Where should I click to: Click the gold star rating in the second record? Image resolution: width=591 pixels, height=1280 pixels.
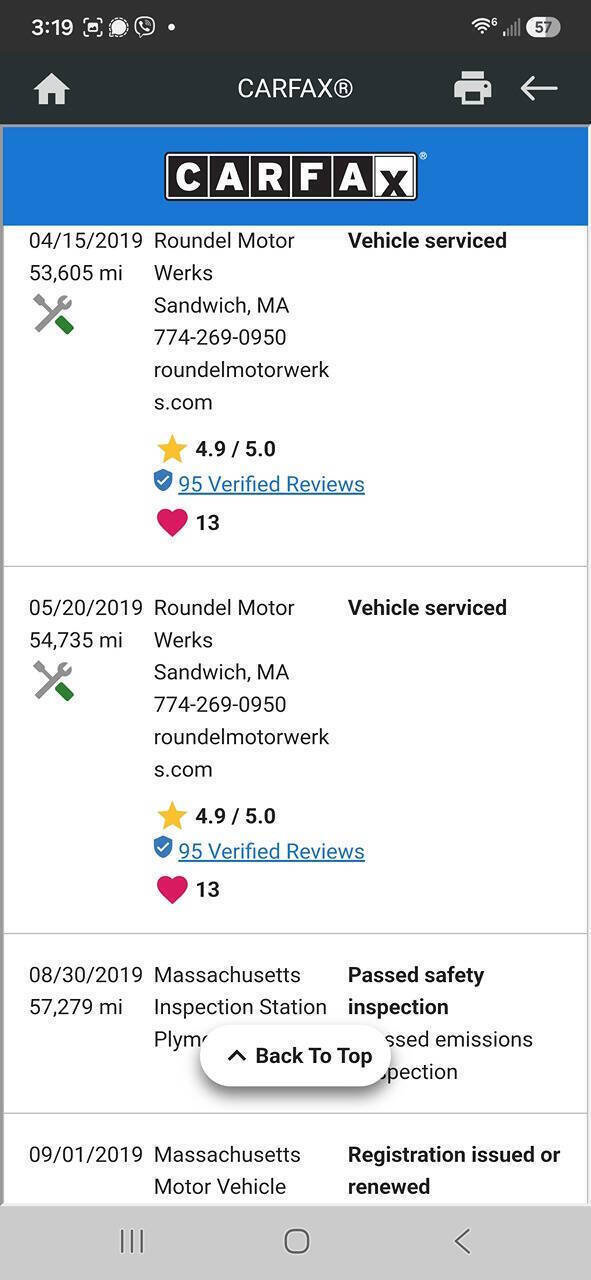coord(172,816)
